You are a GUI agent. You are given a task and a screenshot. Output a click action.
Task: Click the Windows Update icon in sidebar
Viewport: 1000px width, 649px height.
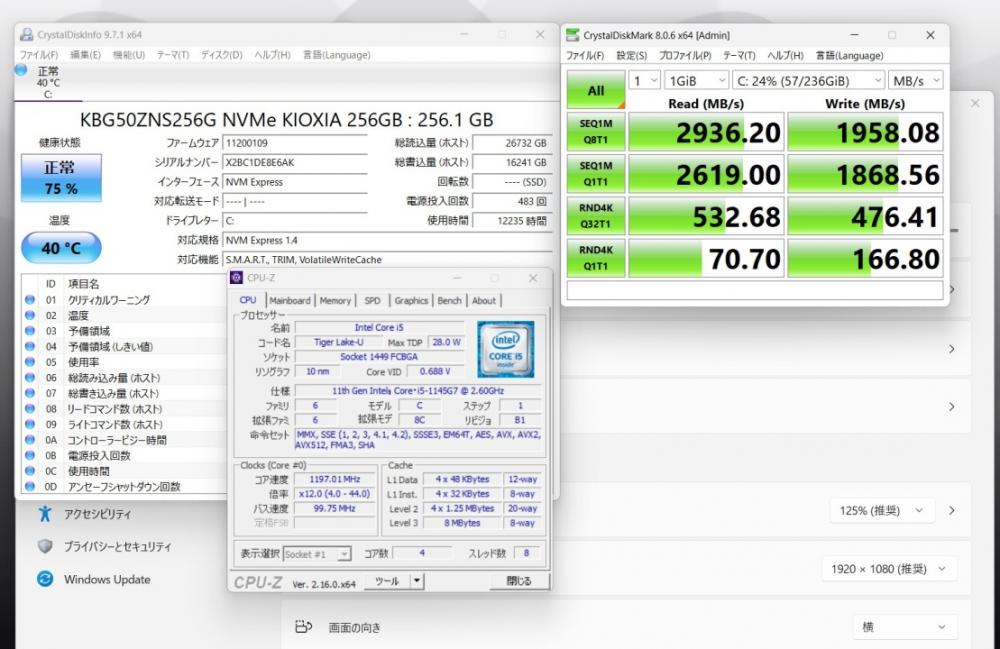point(45,579)
